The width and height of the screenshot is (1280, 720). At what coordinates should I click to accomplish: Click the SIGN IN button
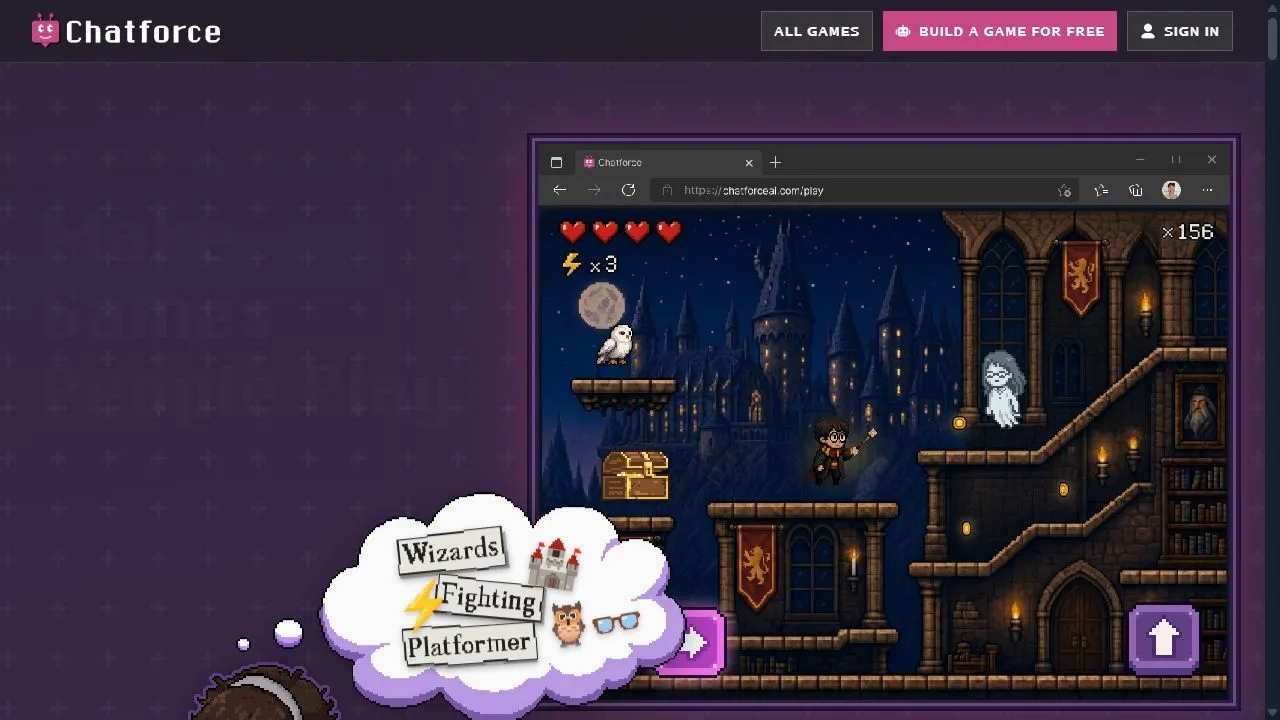[1180, 31]
